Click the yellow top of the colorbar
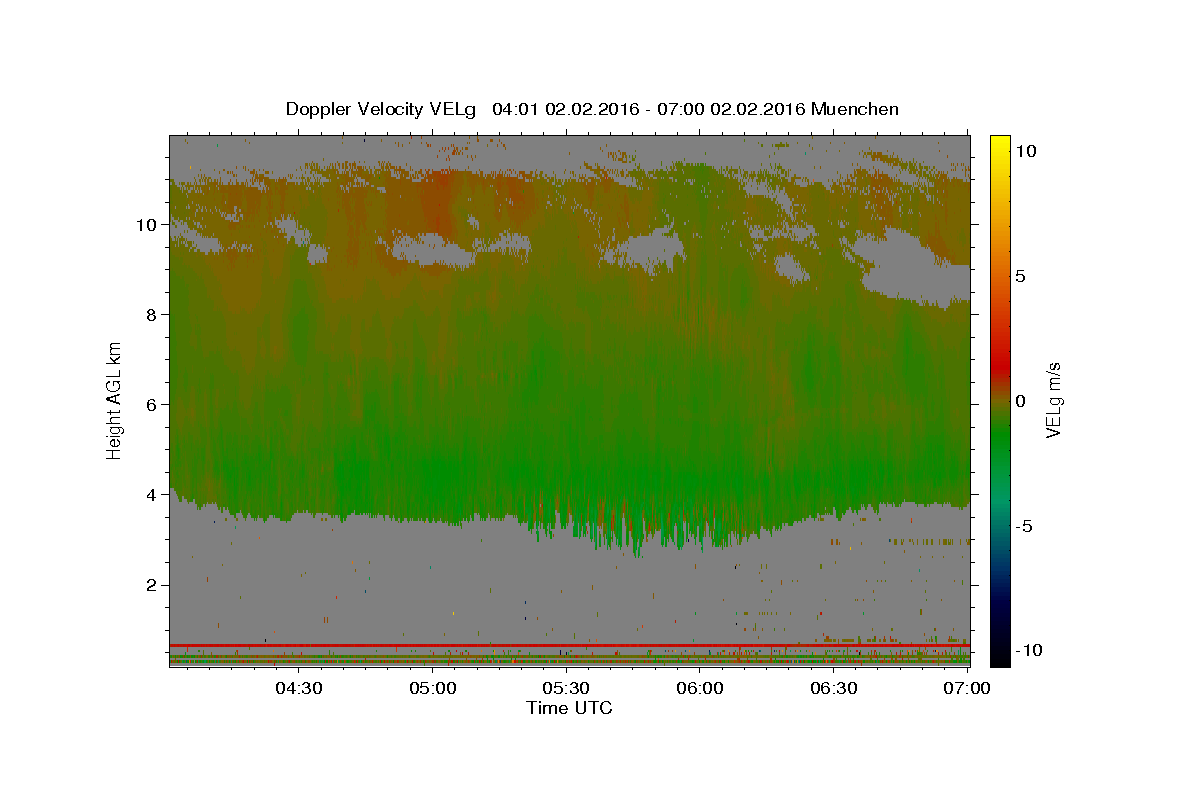The width and height of the screenshot is (1200, 800). [x=1000, y=145]
